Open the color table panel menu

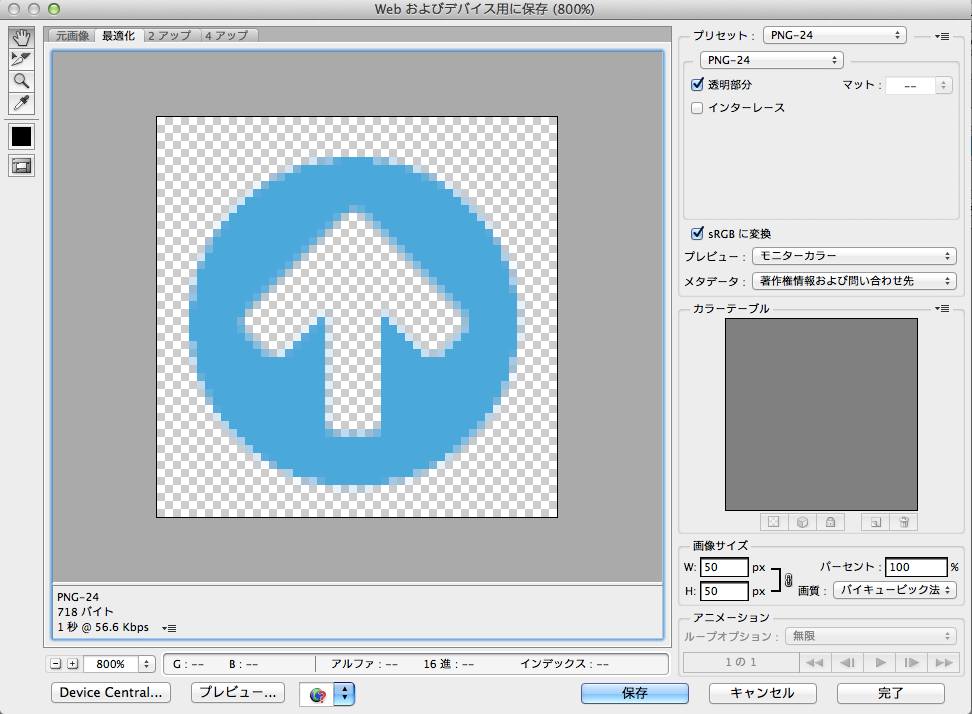click(942, 309)
